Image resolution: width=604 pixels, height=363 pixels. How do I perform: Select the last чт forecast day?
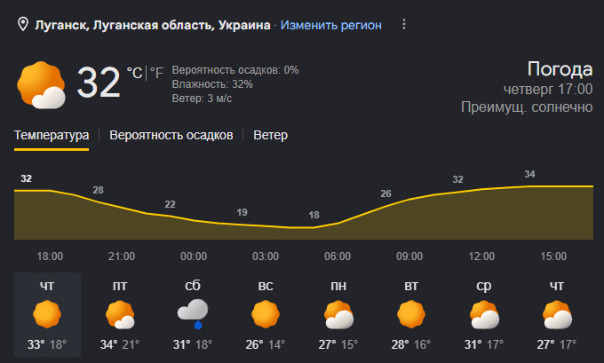click(x=557, y=314)
